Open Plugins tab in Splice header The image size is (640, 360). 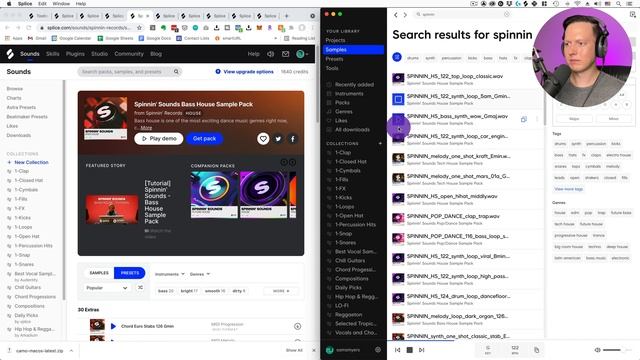tap(75, 54)
